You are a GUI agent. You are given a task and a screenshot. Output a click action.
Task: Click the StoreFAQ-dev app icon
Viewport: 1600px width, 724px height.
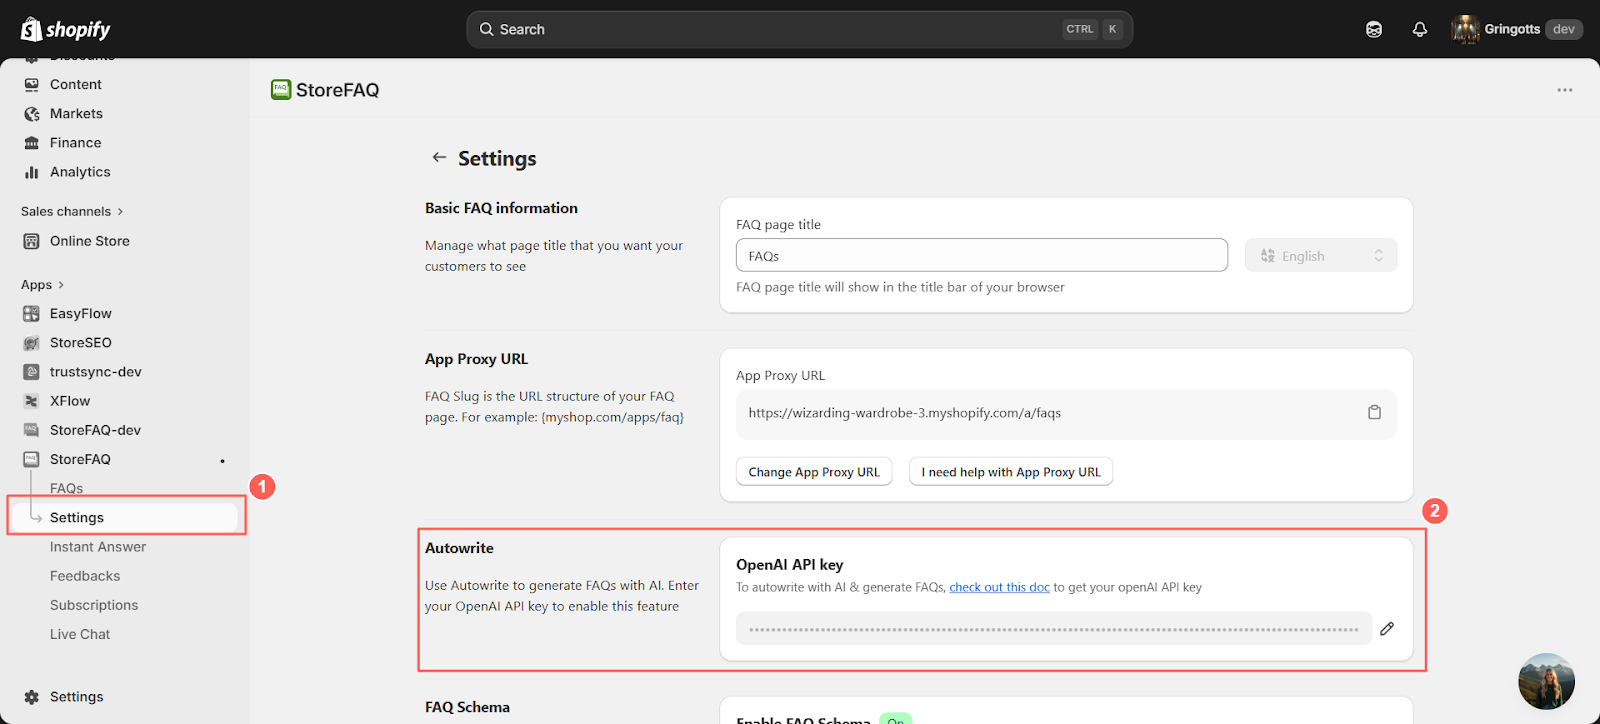click(x=32, y=430)
